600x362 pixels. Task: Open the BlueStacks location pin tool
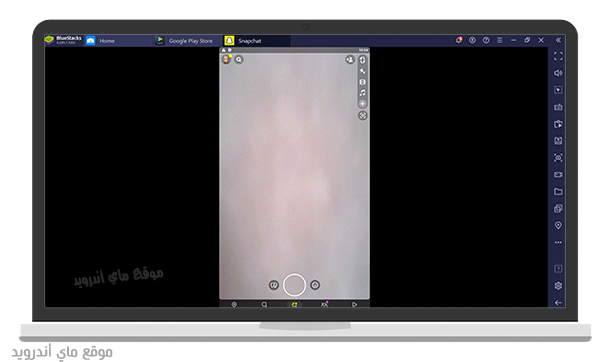[x=558, y=225]
